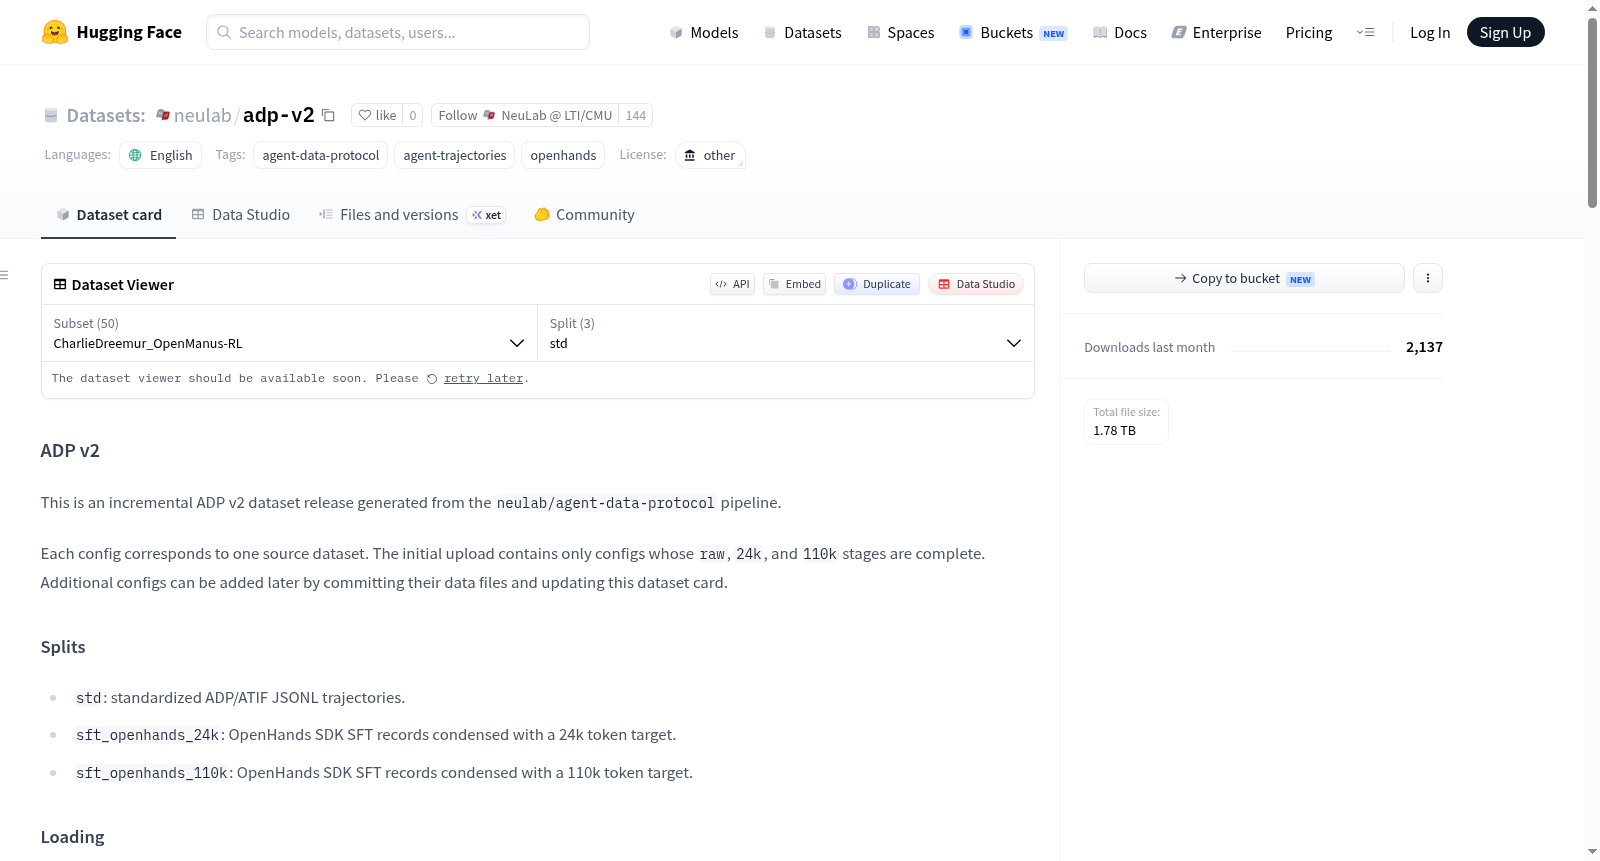
Task: Select the English language tag
Action: (161, 155)
